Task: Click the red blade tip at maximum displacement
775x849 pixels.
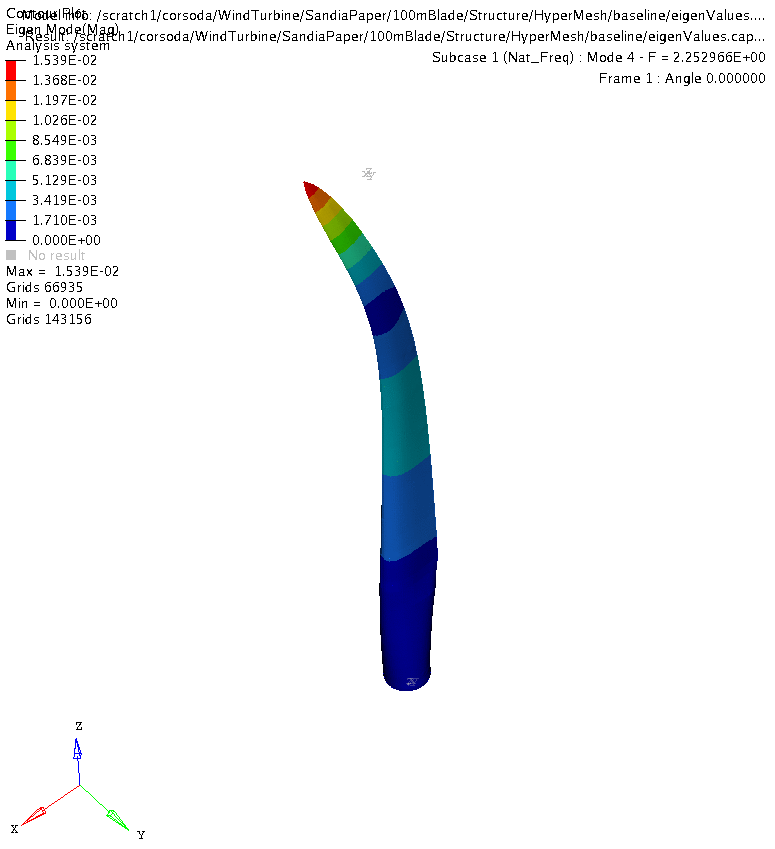Action: (x=310, y=189)
